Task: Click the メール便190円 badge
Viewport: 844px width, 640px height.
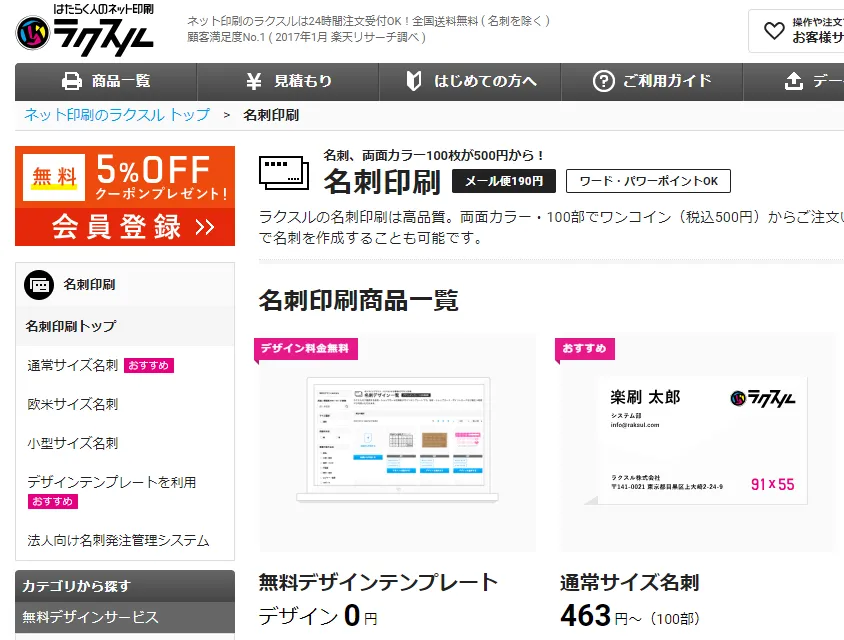Action: click(504, 181)
